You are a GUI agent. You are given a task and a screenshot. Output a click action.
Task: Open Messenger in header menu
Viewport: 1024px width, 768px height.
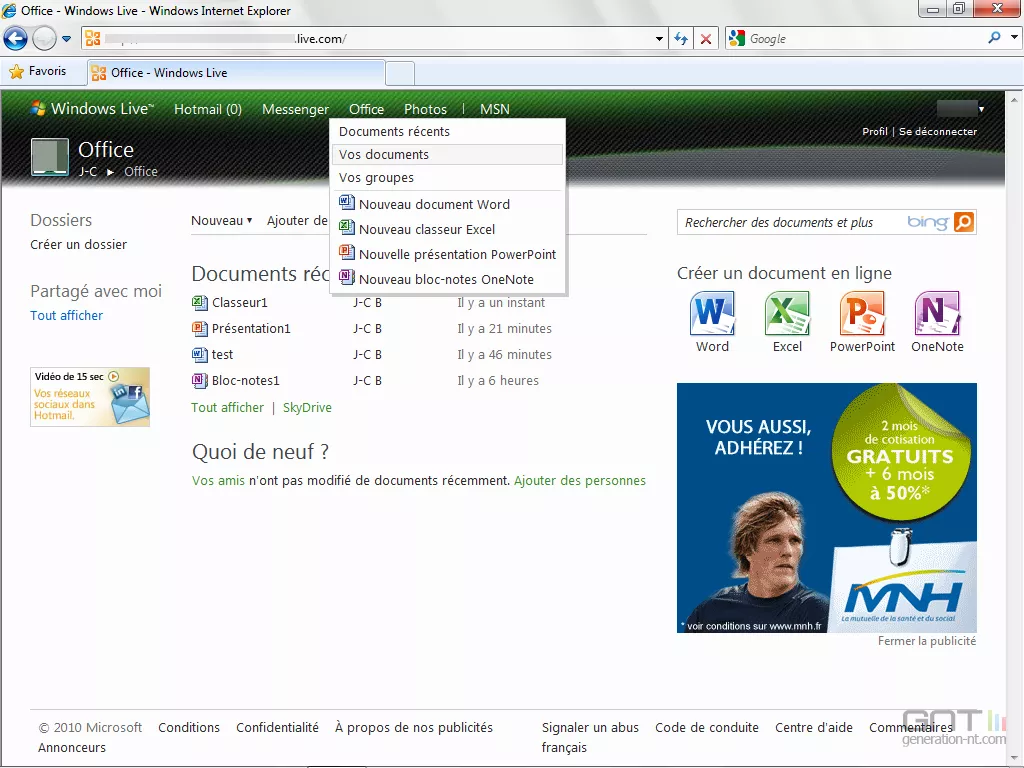pos(295,109)
